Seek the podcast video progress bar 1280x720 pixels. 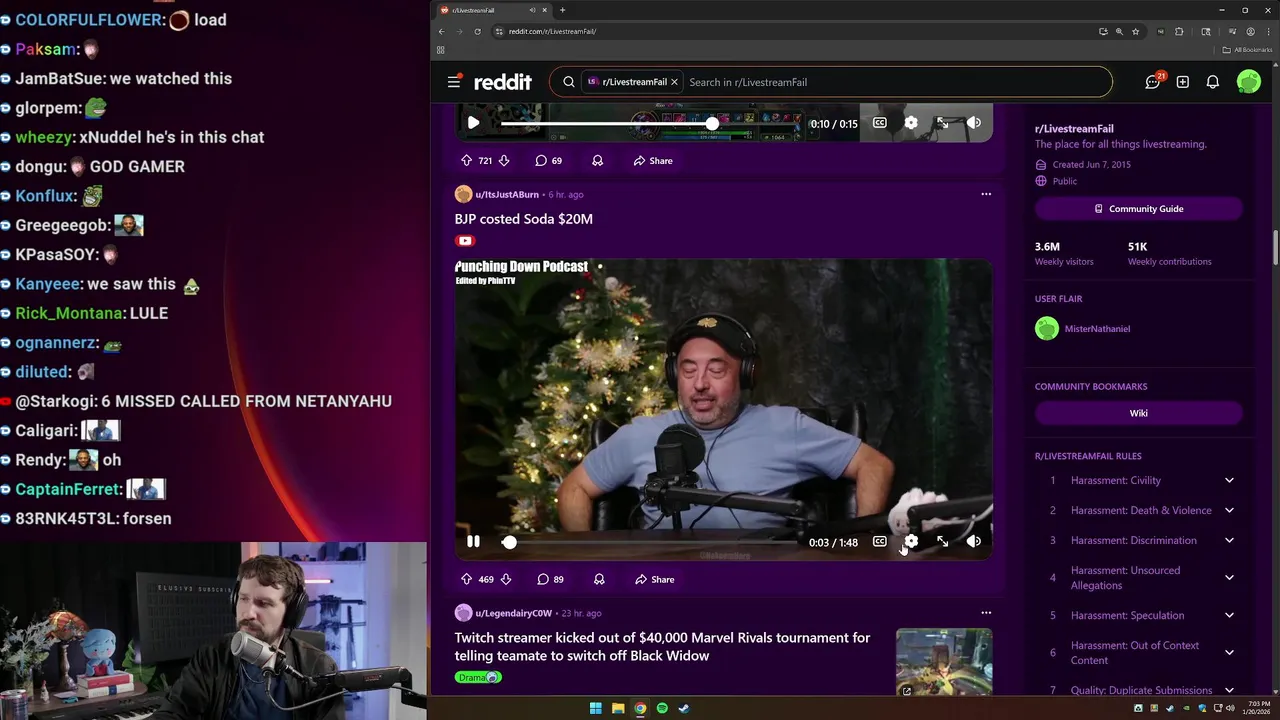(x=650, y=542)
